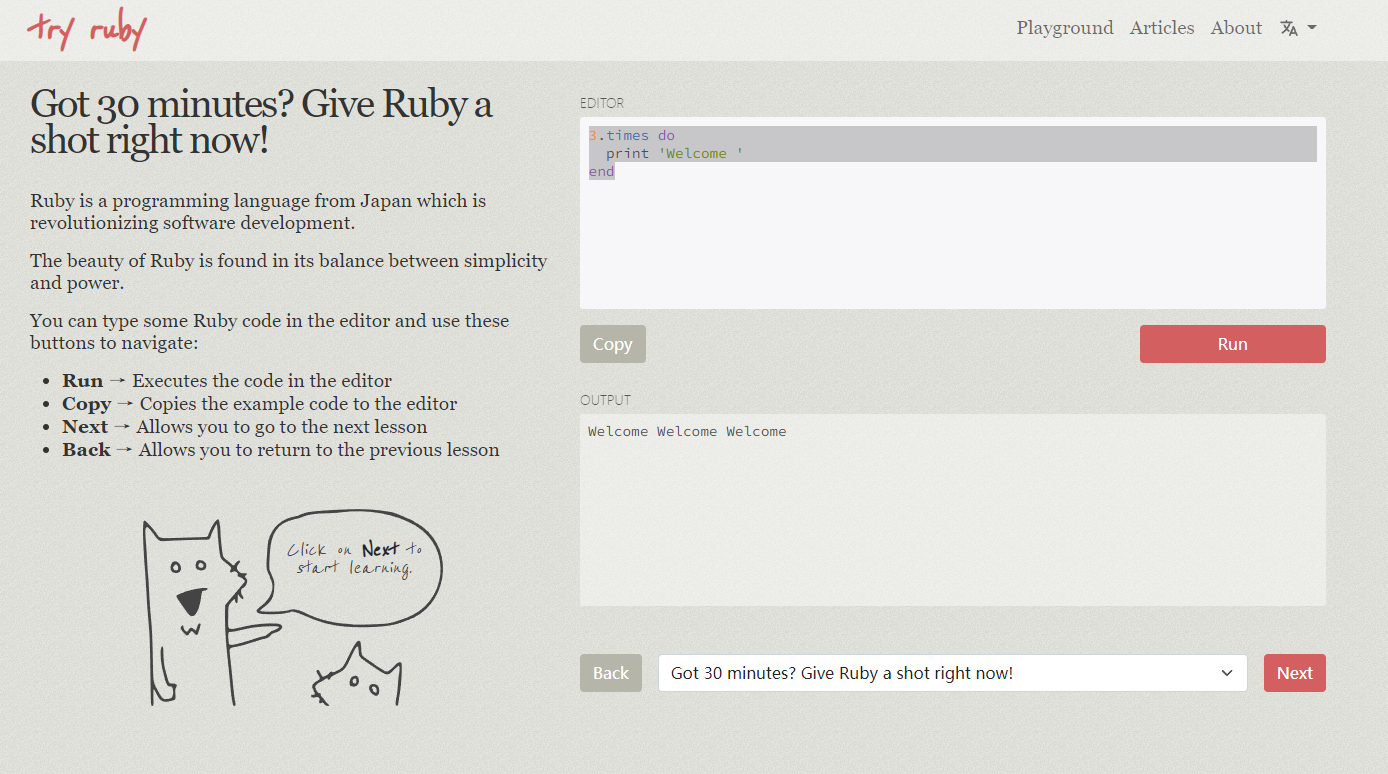Viewport: 1388px width, 774px height.
Task: Click the bullet 'Next → Allows you to go'
Action: click(x=245, y=427)
